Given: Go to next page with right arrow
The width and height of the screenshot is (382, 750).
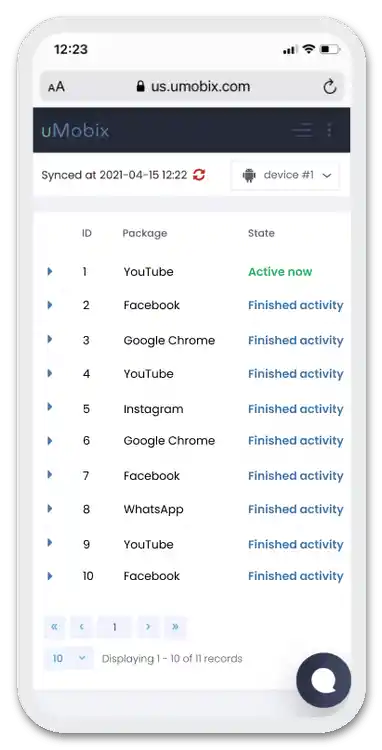Looking at the screenshot, I should tap(148, 627).
